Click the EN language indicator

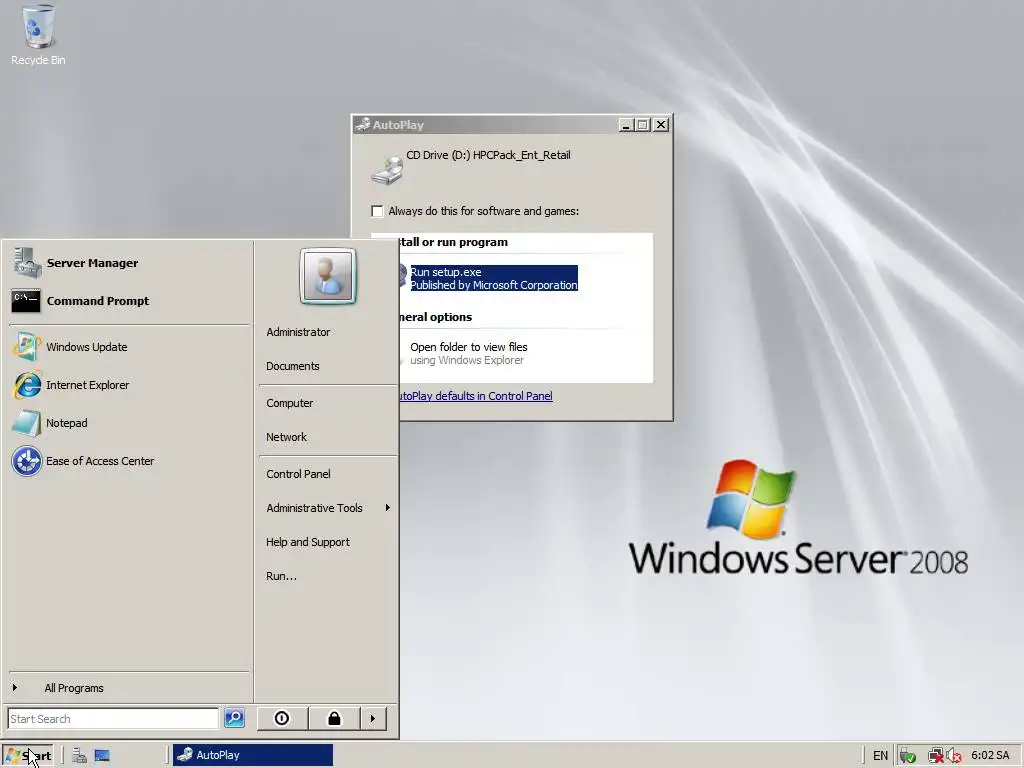coord(880,756)
